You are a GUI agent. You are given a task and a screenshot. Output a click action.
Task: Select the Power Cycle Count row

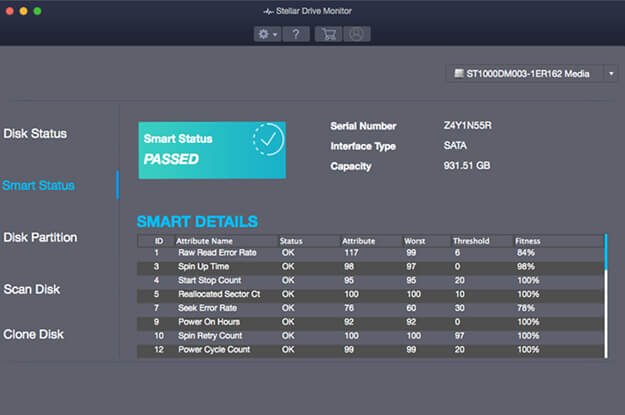(x=371, y=350)
